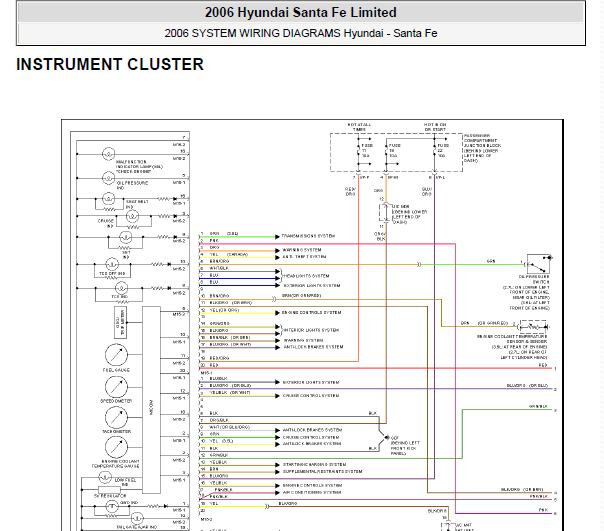Click the engine coolant temperature sensor symbol

click(x=533, y=327)
